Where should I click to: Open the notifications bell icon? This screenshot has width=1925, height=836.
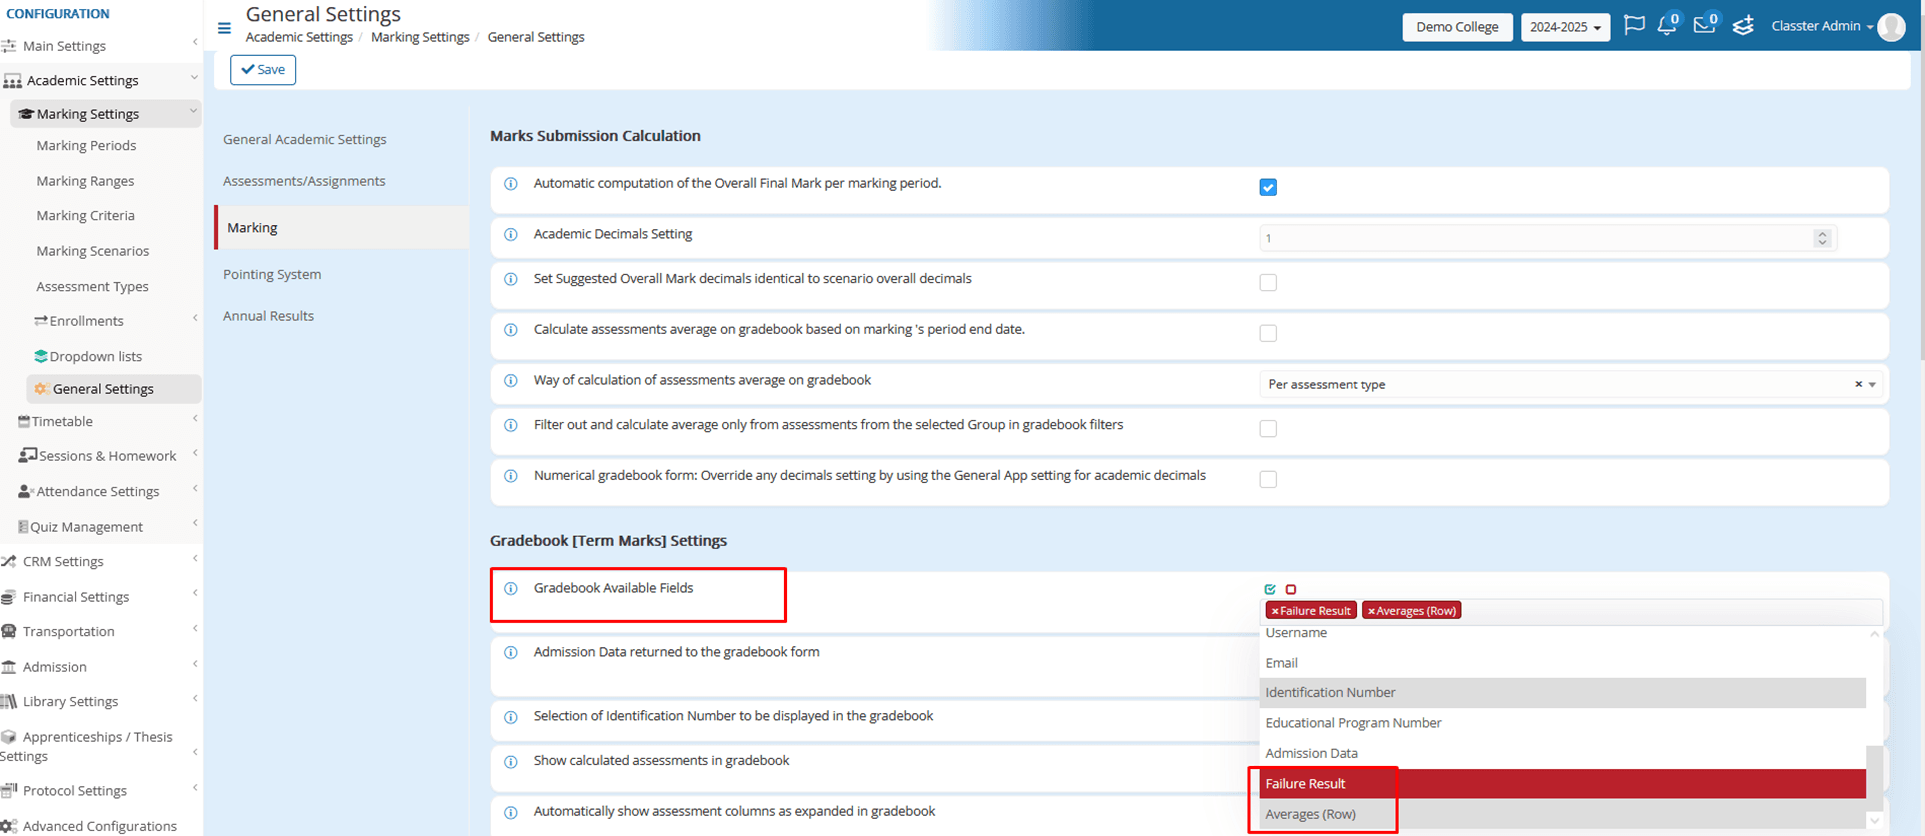[x=1667, y=26]
